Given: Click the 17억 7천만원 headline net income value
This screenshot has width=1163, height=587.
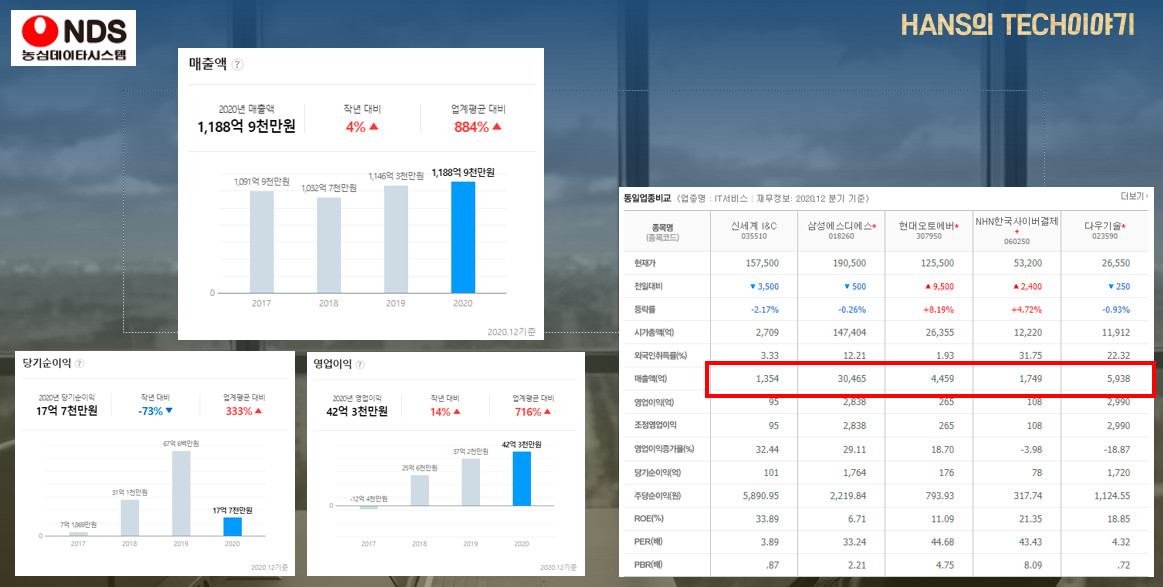Looking at the screenshot, I should [67, 411].
